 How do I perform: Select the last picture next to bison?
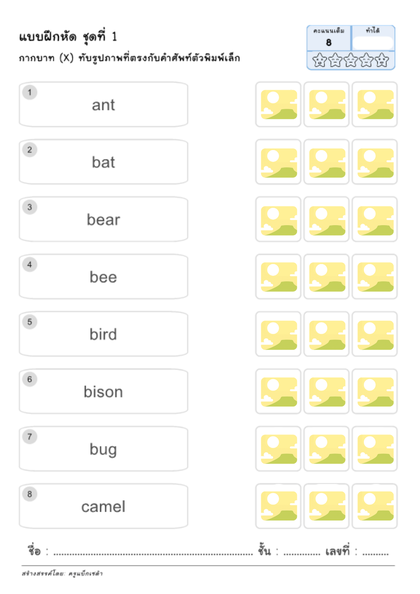click(375, 392)
